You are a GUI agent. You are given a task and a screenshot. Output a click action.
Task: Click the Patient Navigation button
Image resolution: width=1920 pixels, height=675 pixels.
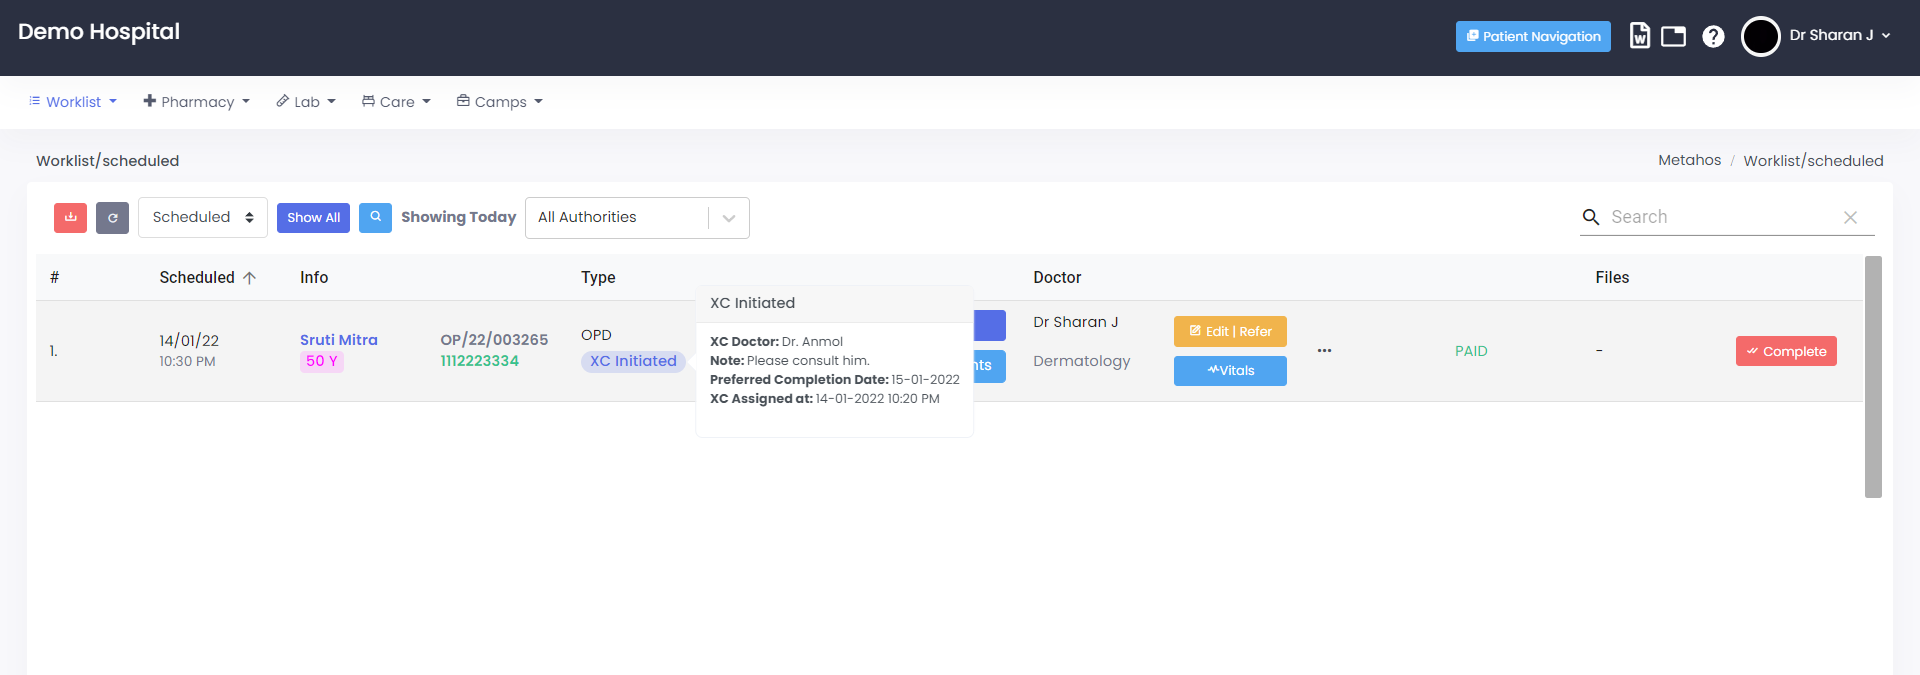[x=1533, y=36]
